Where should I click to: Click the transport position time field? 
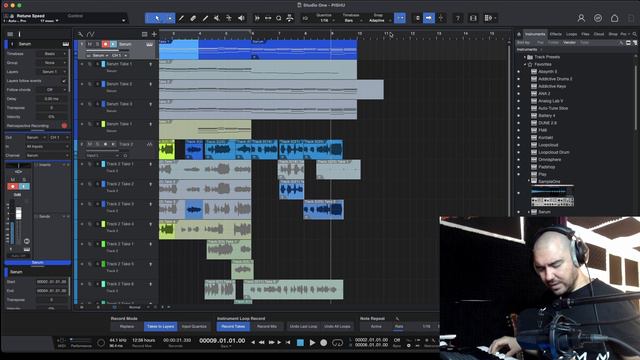tap(222, 340)
